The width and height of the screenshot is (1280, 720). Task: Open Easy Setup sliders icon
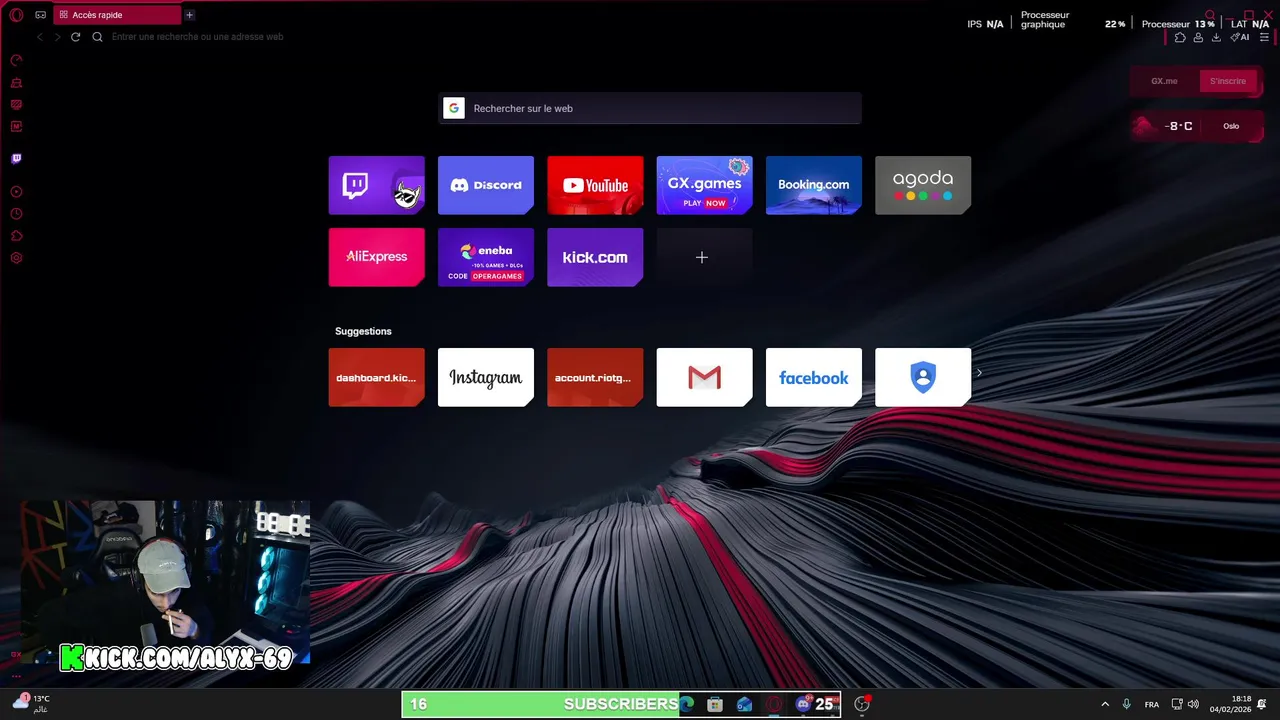pyautogui.click(x=1264, y=37)
